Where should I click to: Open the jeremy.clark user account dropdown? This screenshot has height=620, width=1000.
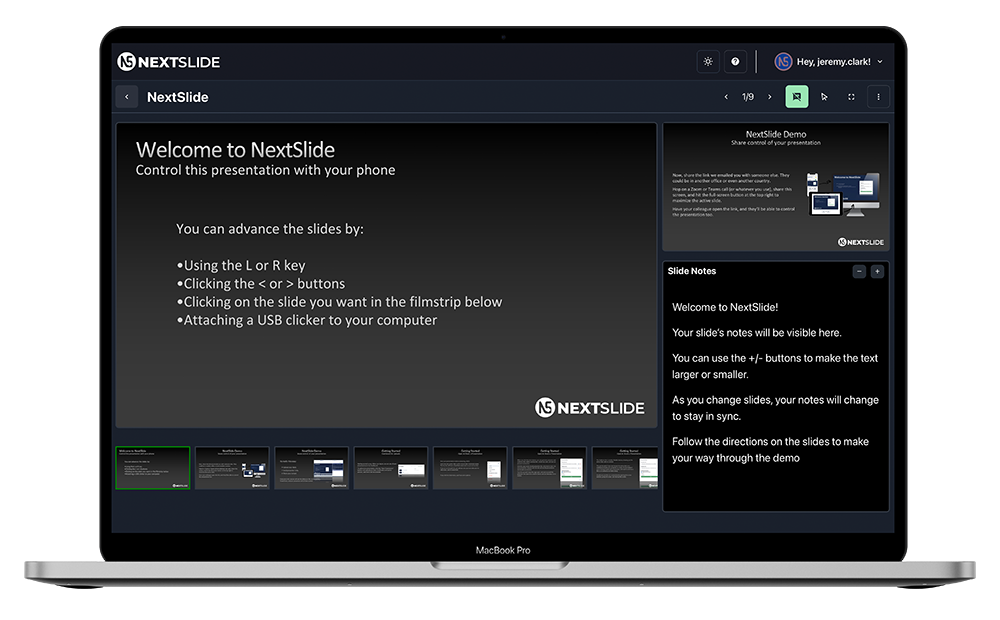click(829, 62)
